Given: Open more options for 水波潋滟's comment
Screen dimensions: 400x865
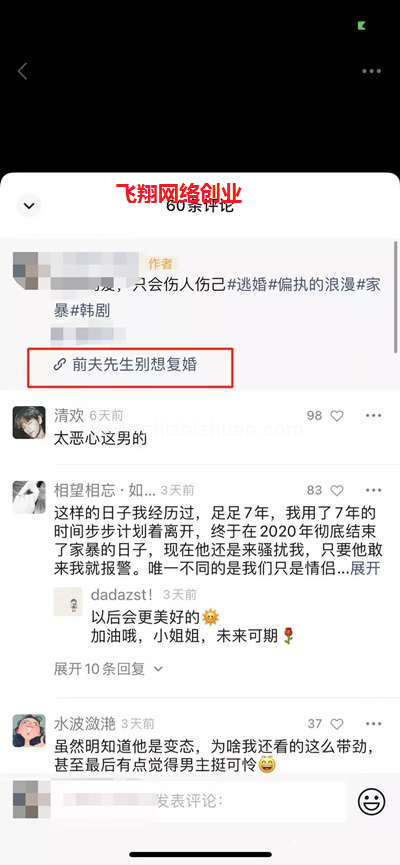Looking at the screenshot, I should click(374, 723).
